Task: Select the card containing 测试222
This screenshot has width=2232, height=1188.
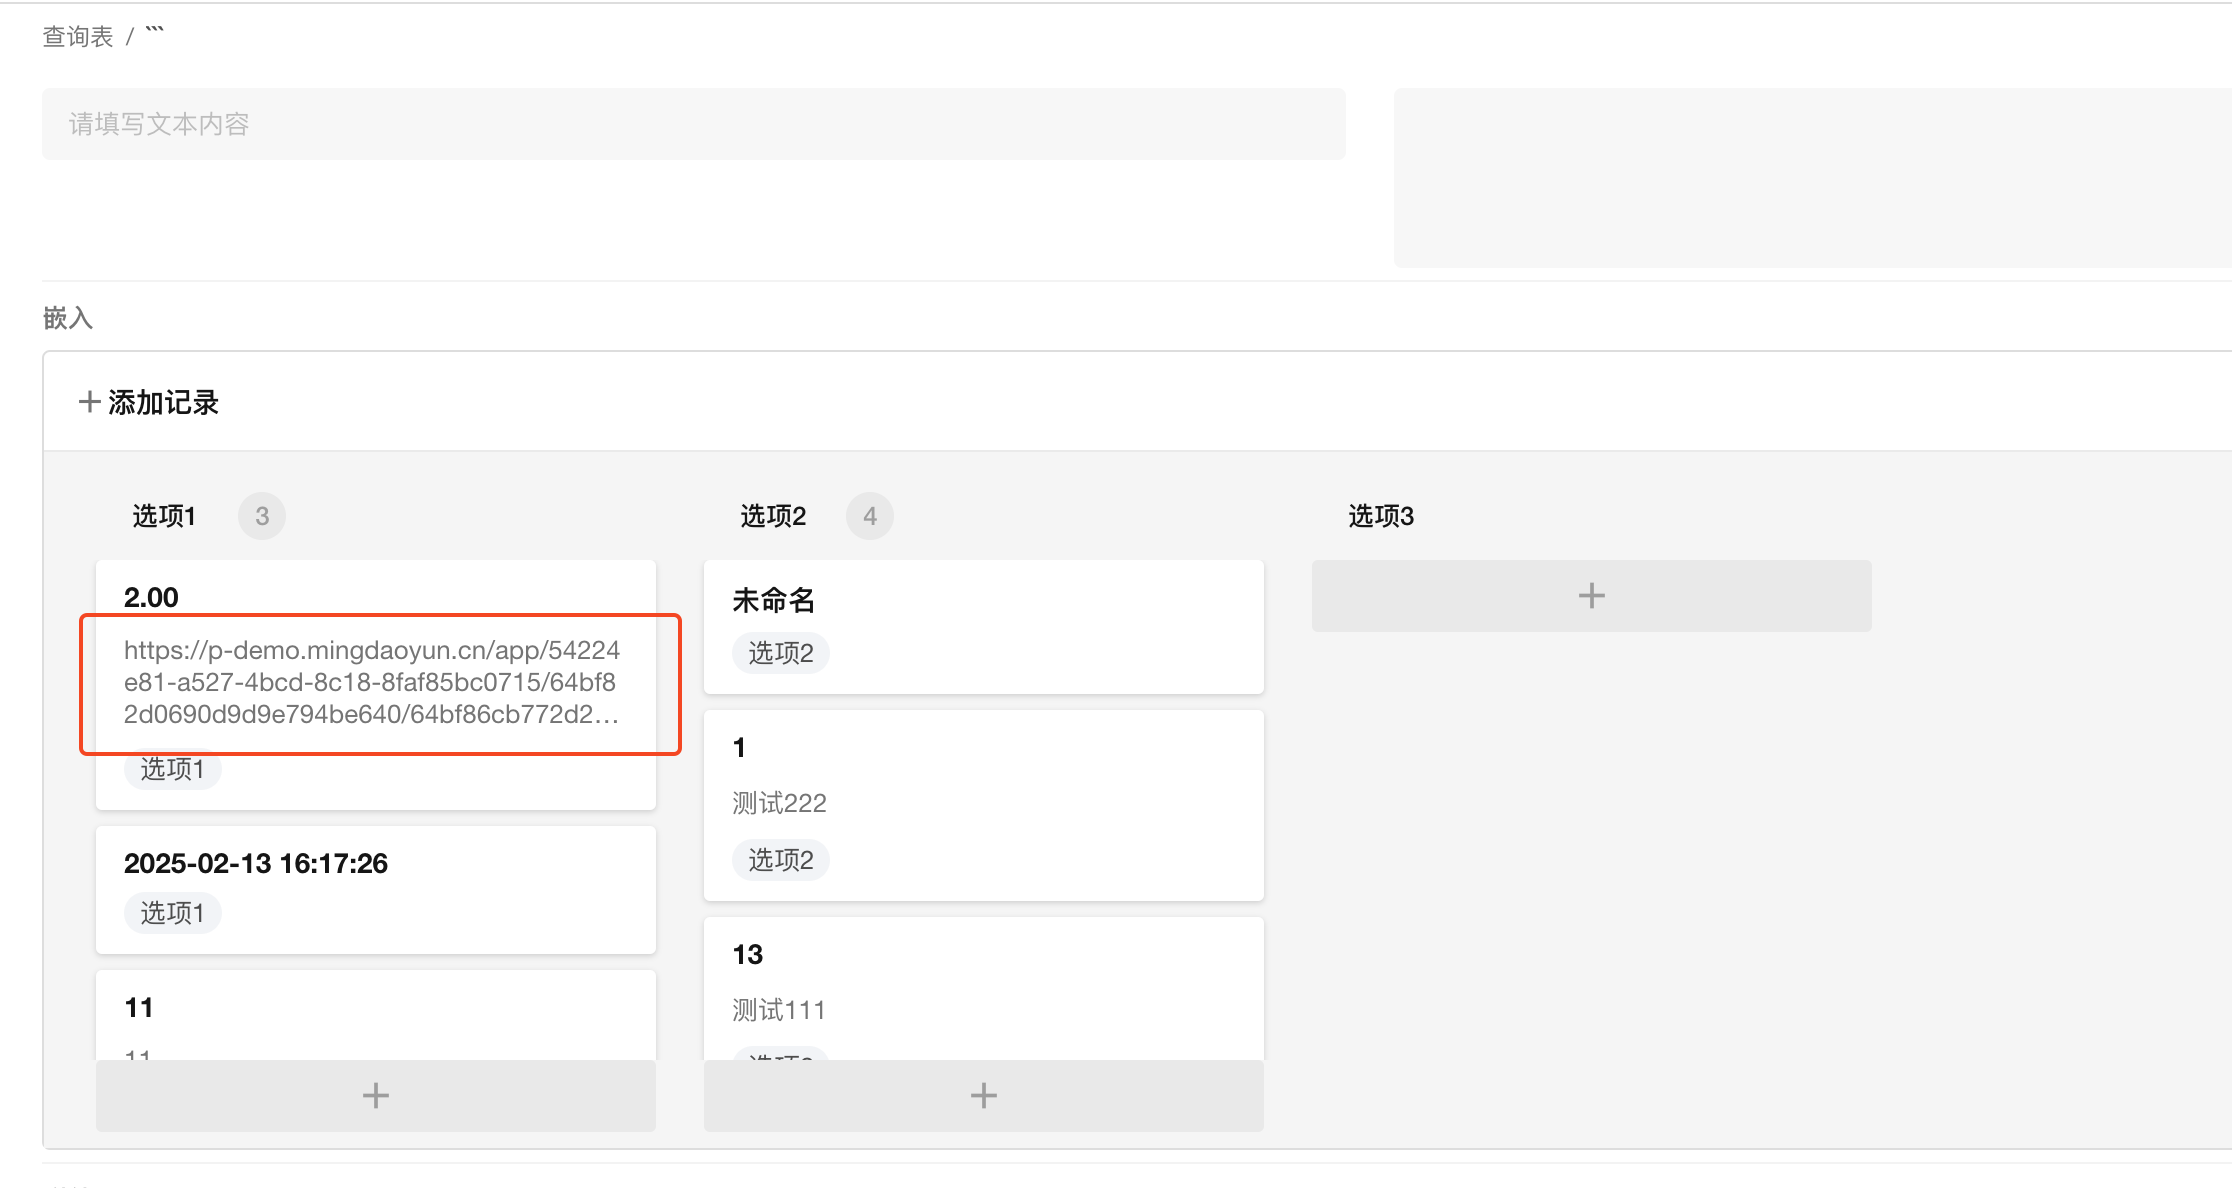Action: tap(779, 803)
